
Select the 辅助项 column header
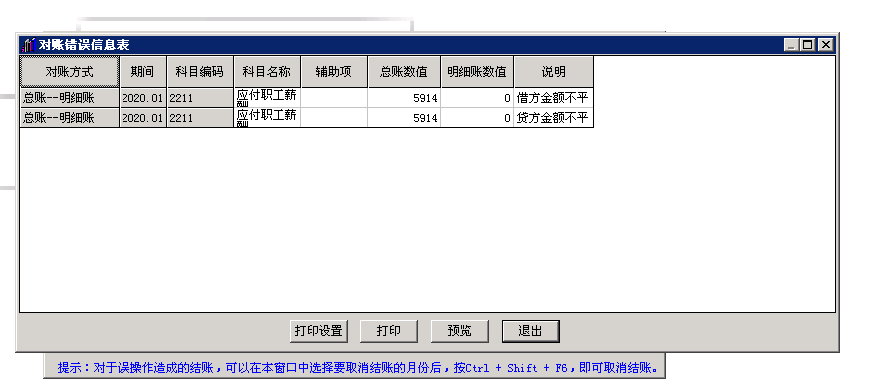click(334, 71)
